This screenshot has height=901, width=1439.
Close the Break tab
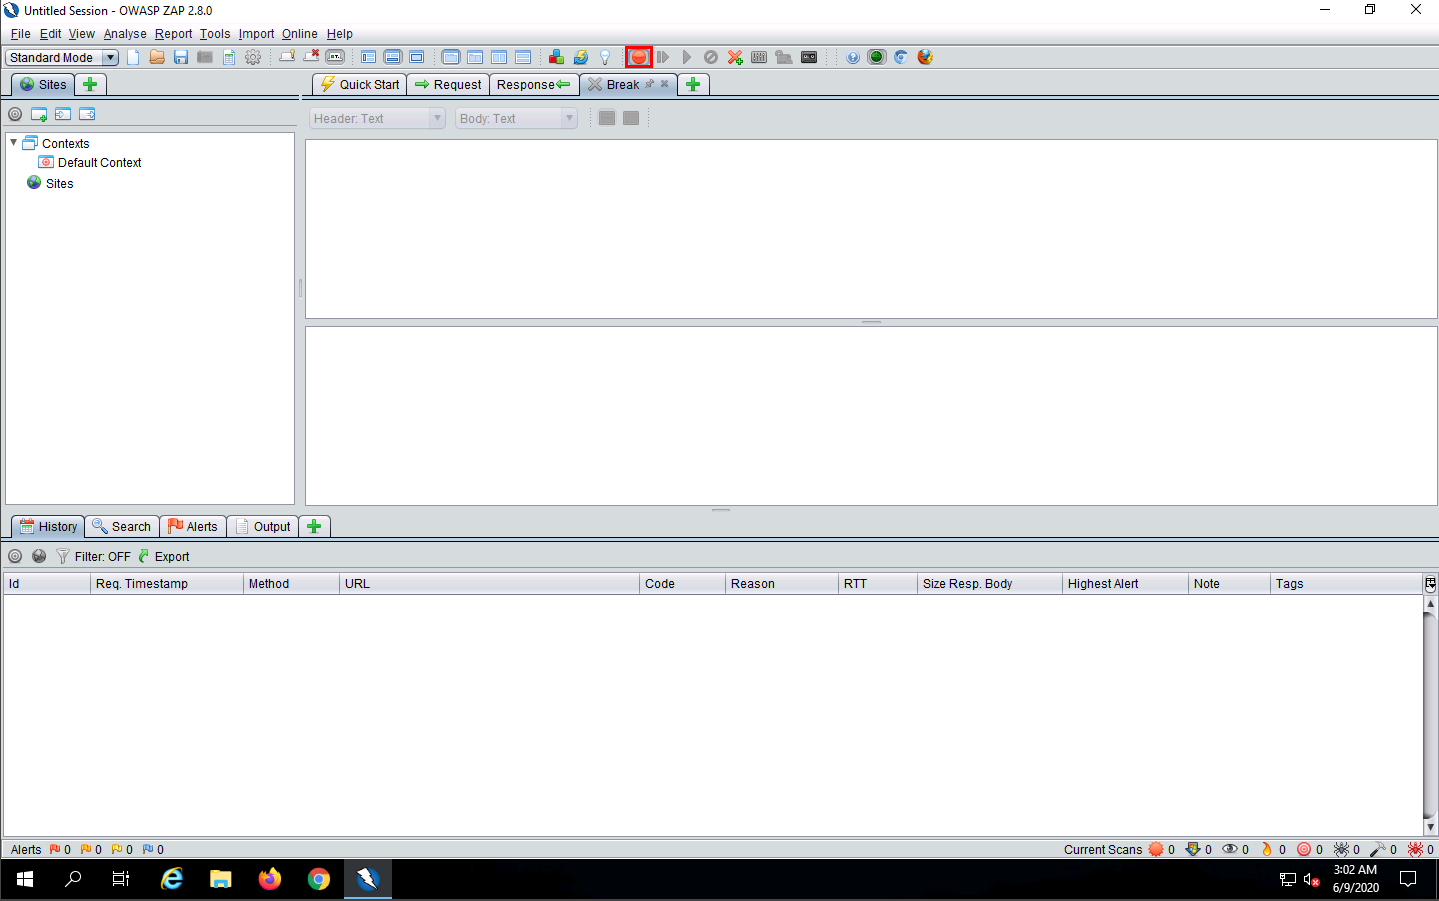point(664,84)
